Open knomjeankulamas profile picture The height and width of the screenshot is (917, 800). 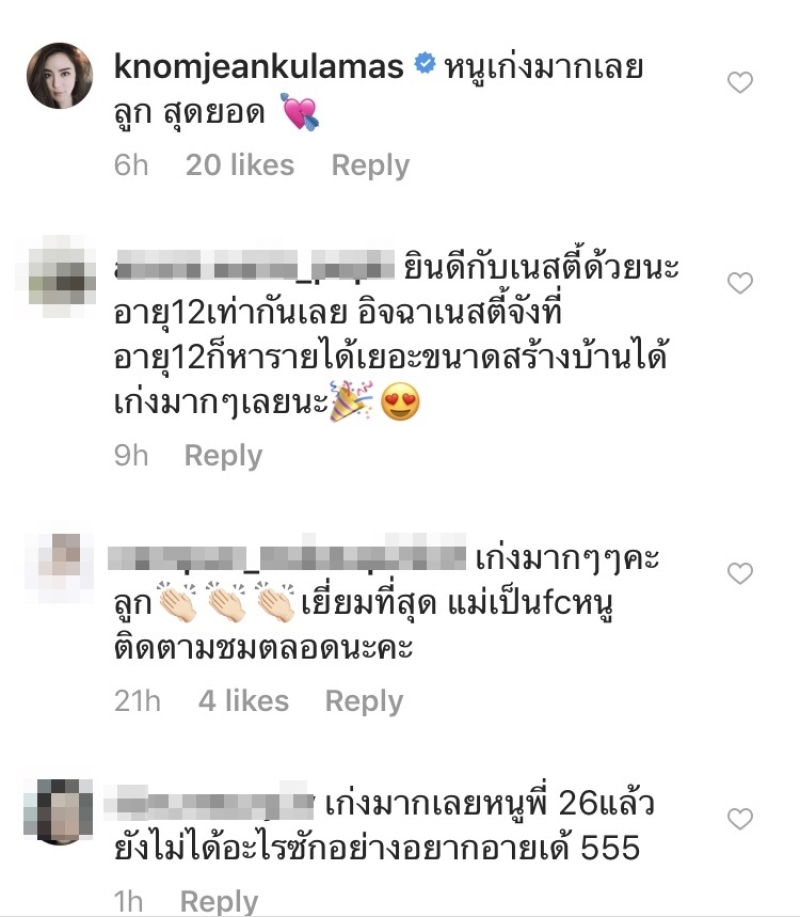click(60, 76)
